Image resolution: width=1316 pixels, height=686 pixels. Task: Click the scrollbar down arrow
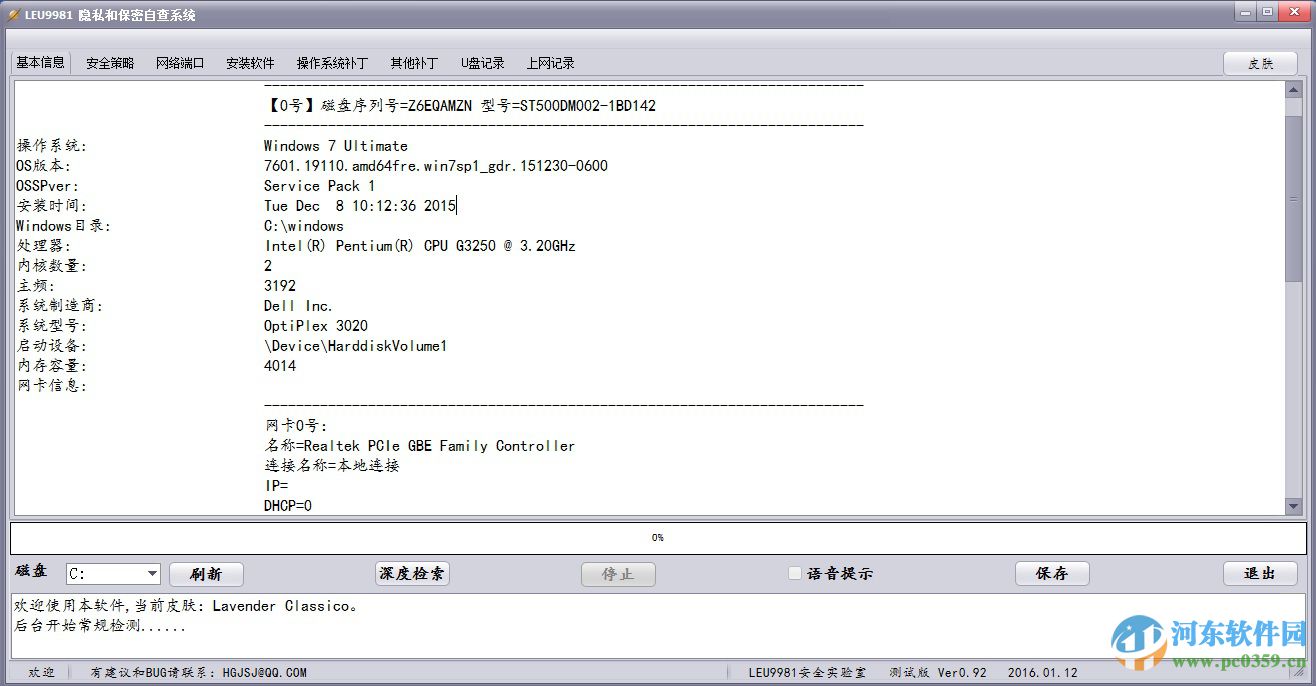coord(1291,505)
